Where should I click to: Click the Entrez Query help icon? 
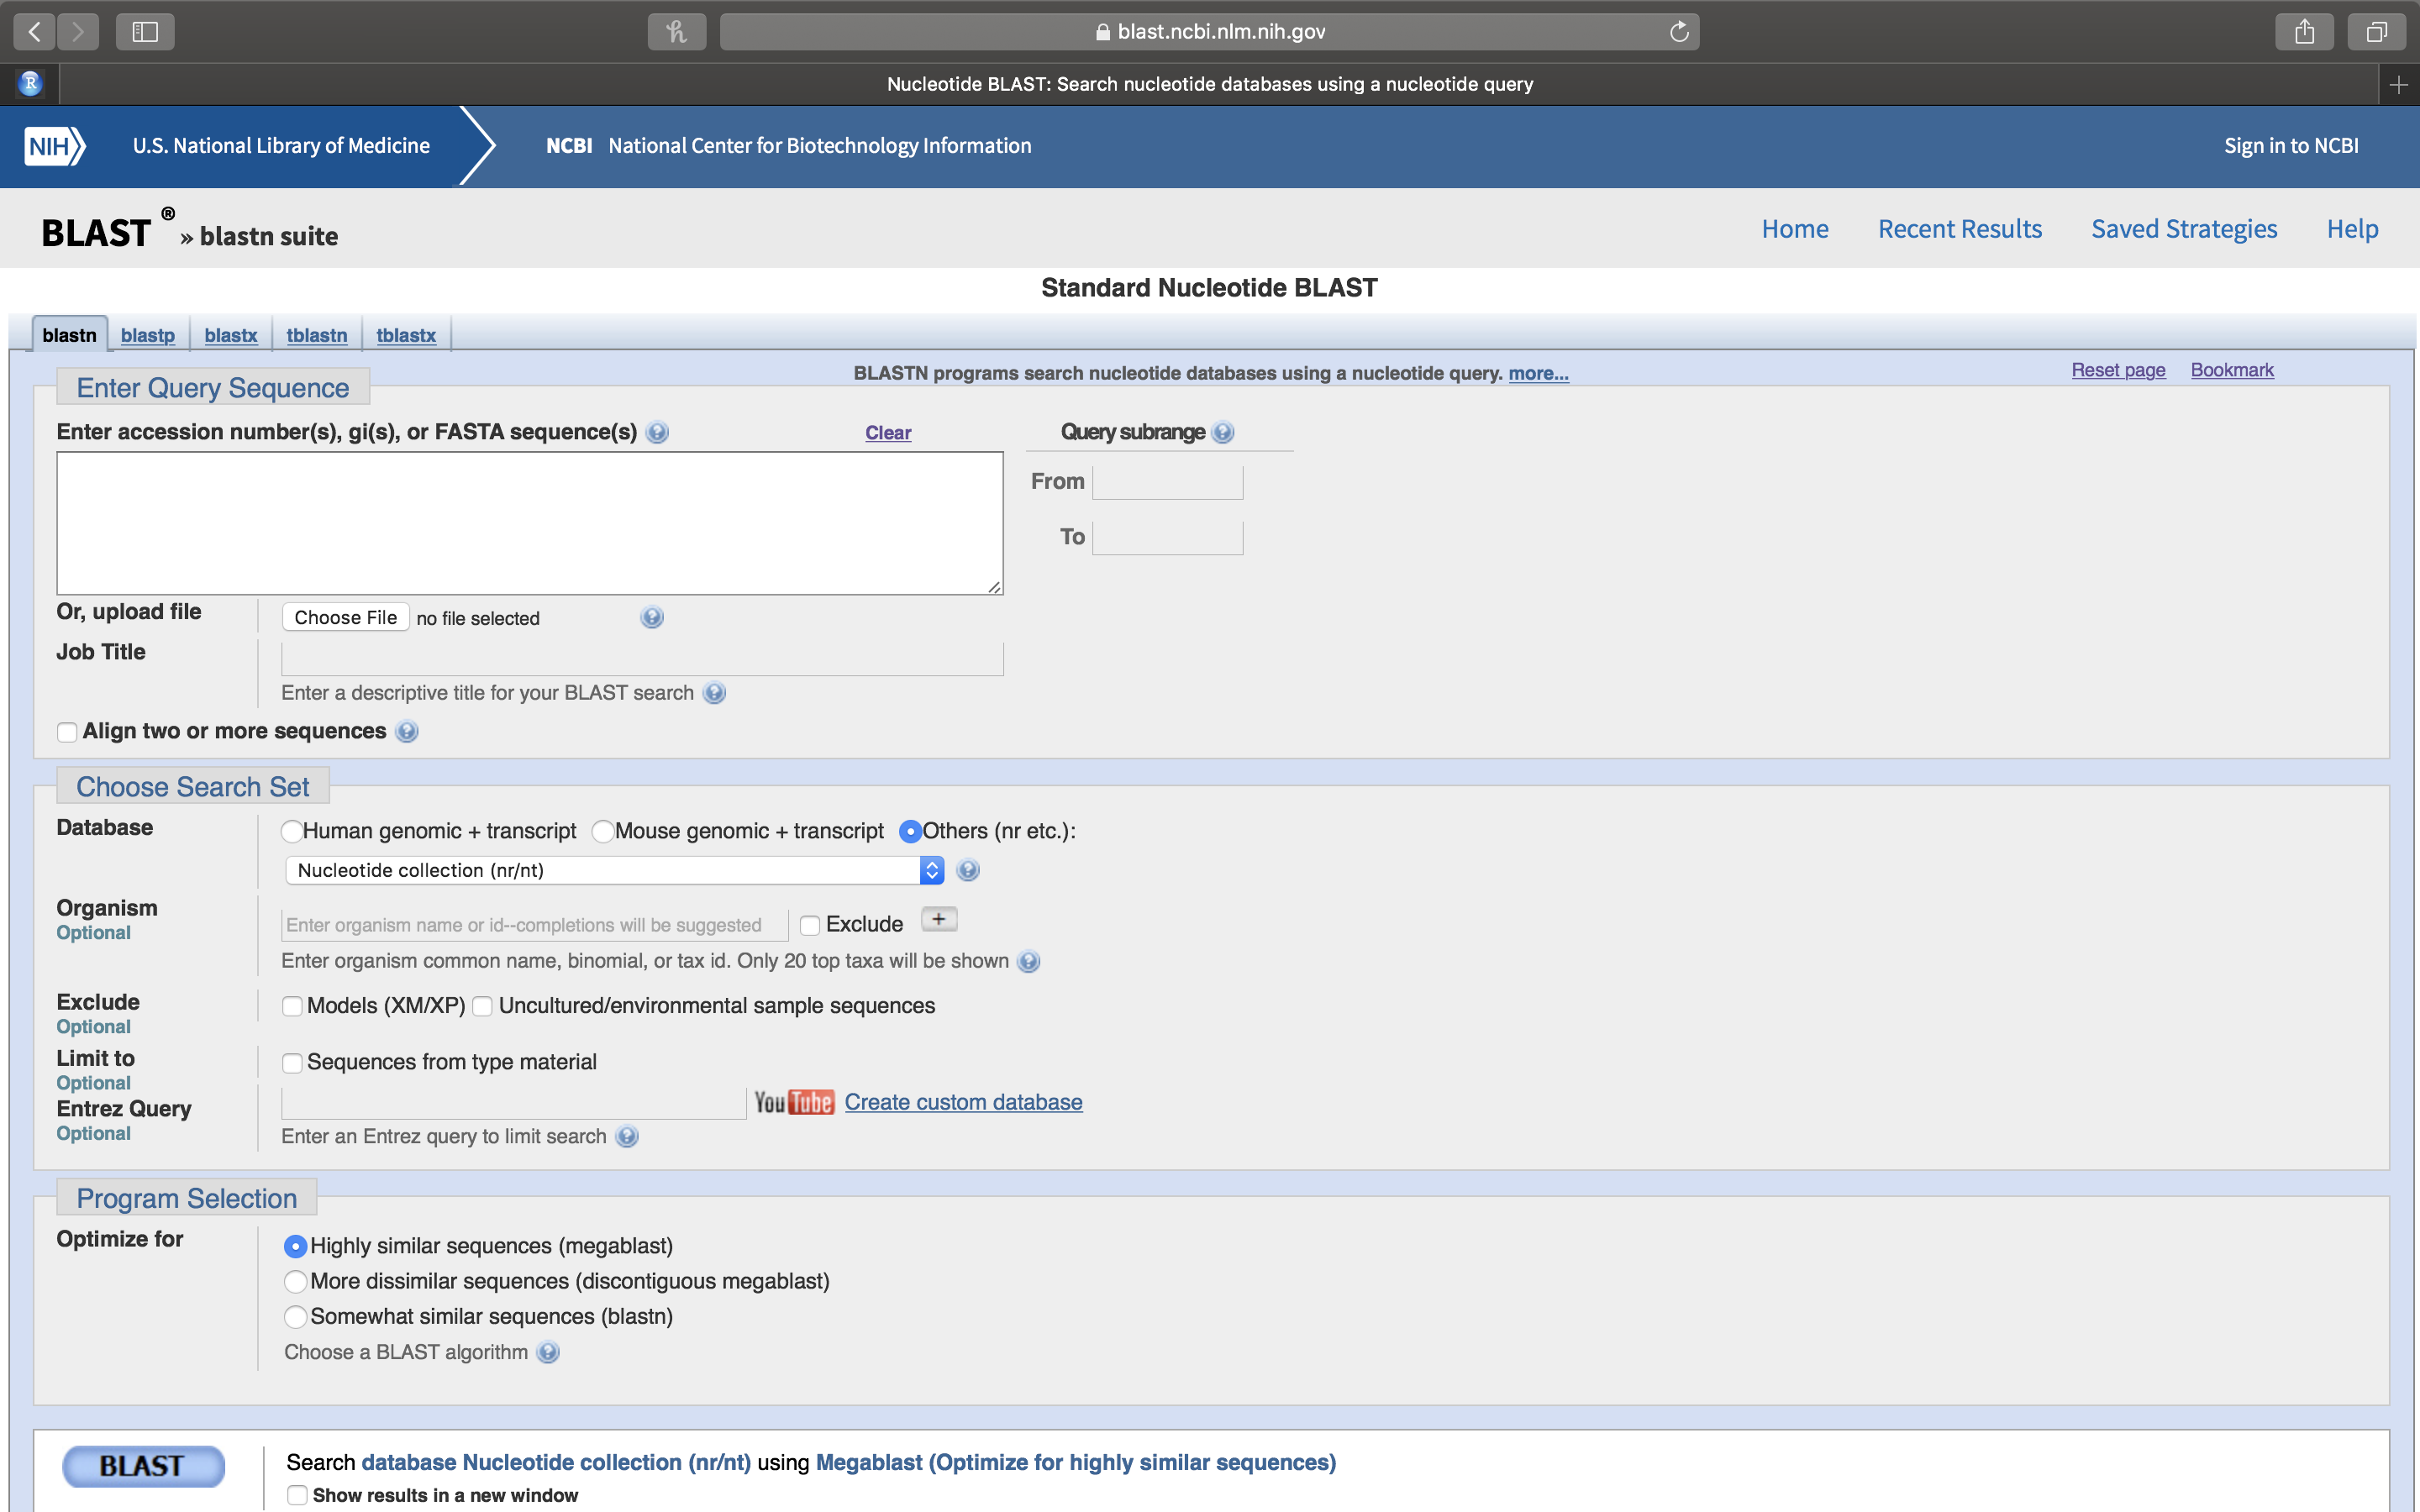[x=625, y=1136]
